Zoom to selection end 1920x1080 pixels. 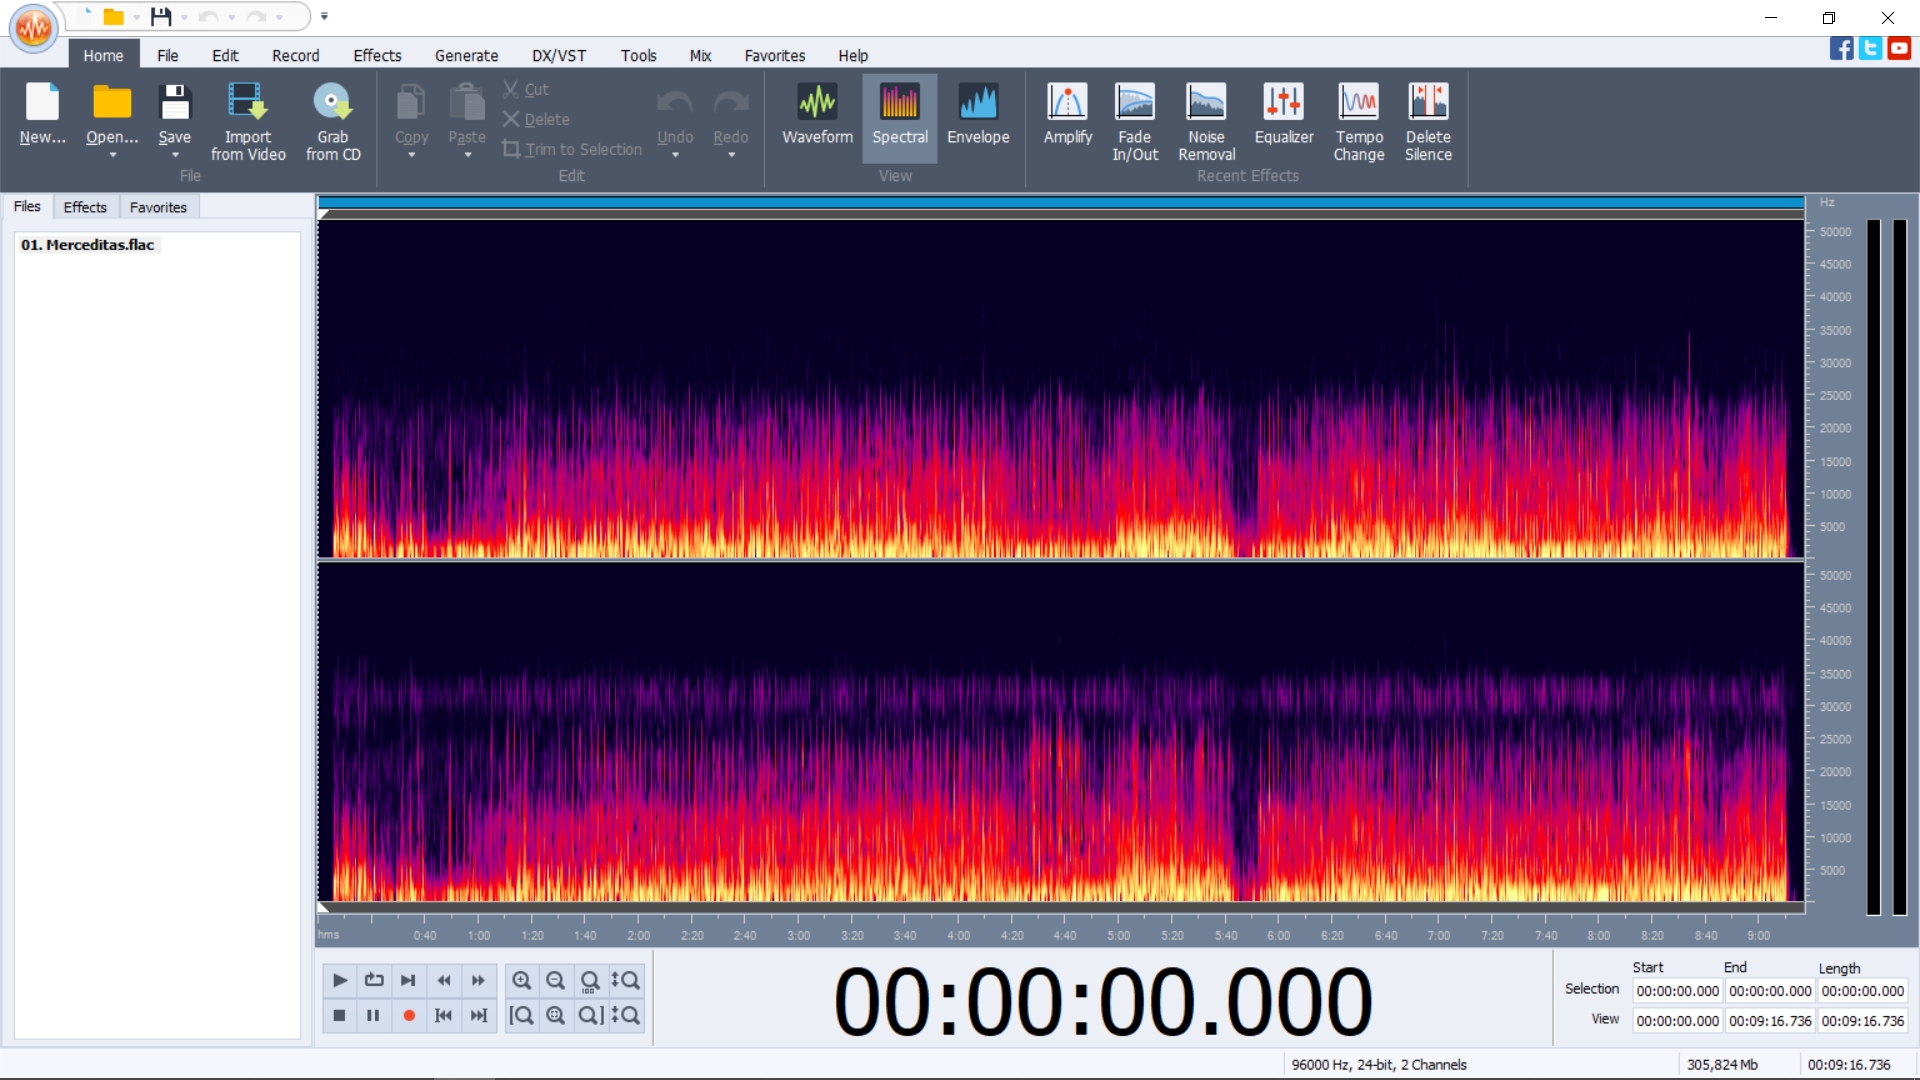point(590,1015)
